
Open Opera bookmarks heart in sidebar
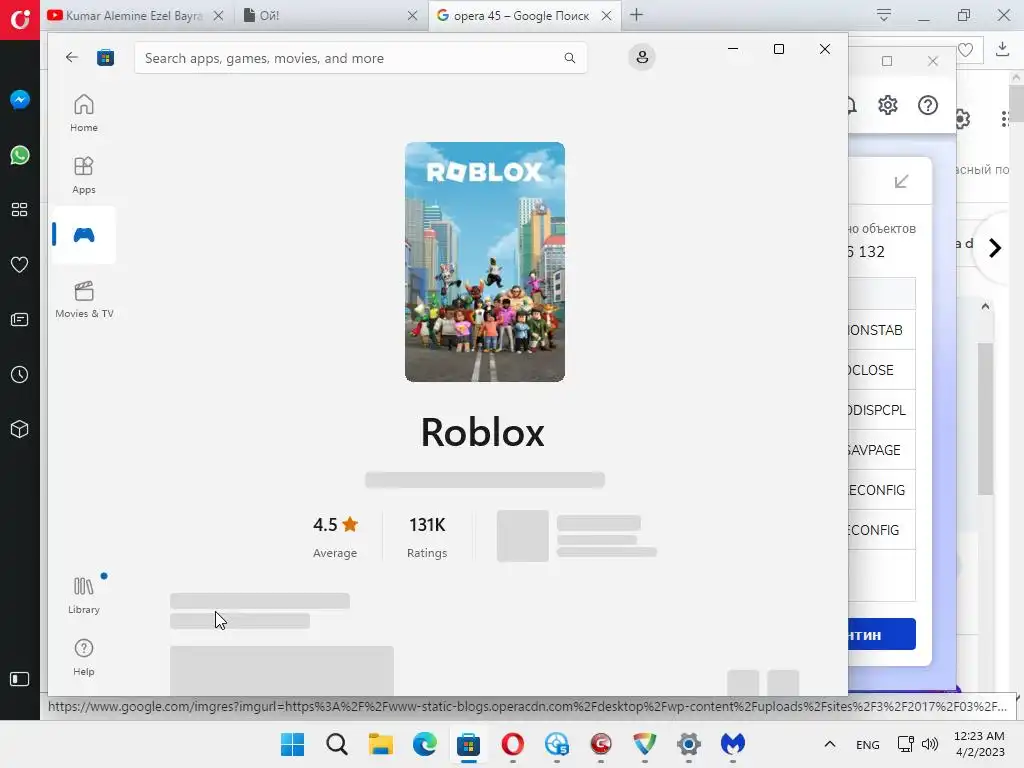click(20, 264)
